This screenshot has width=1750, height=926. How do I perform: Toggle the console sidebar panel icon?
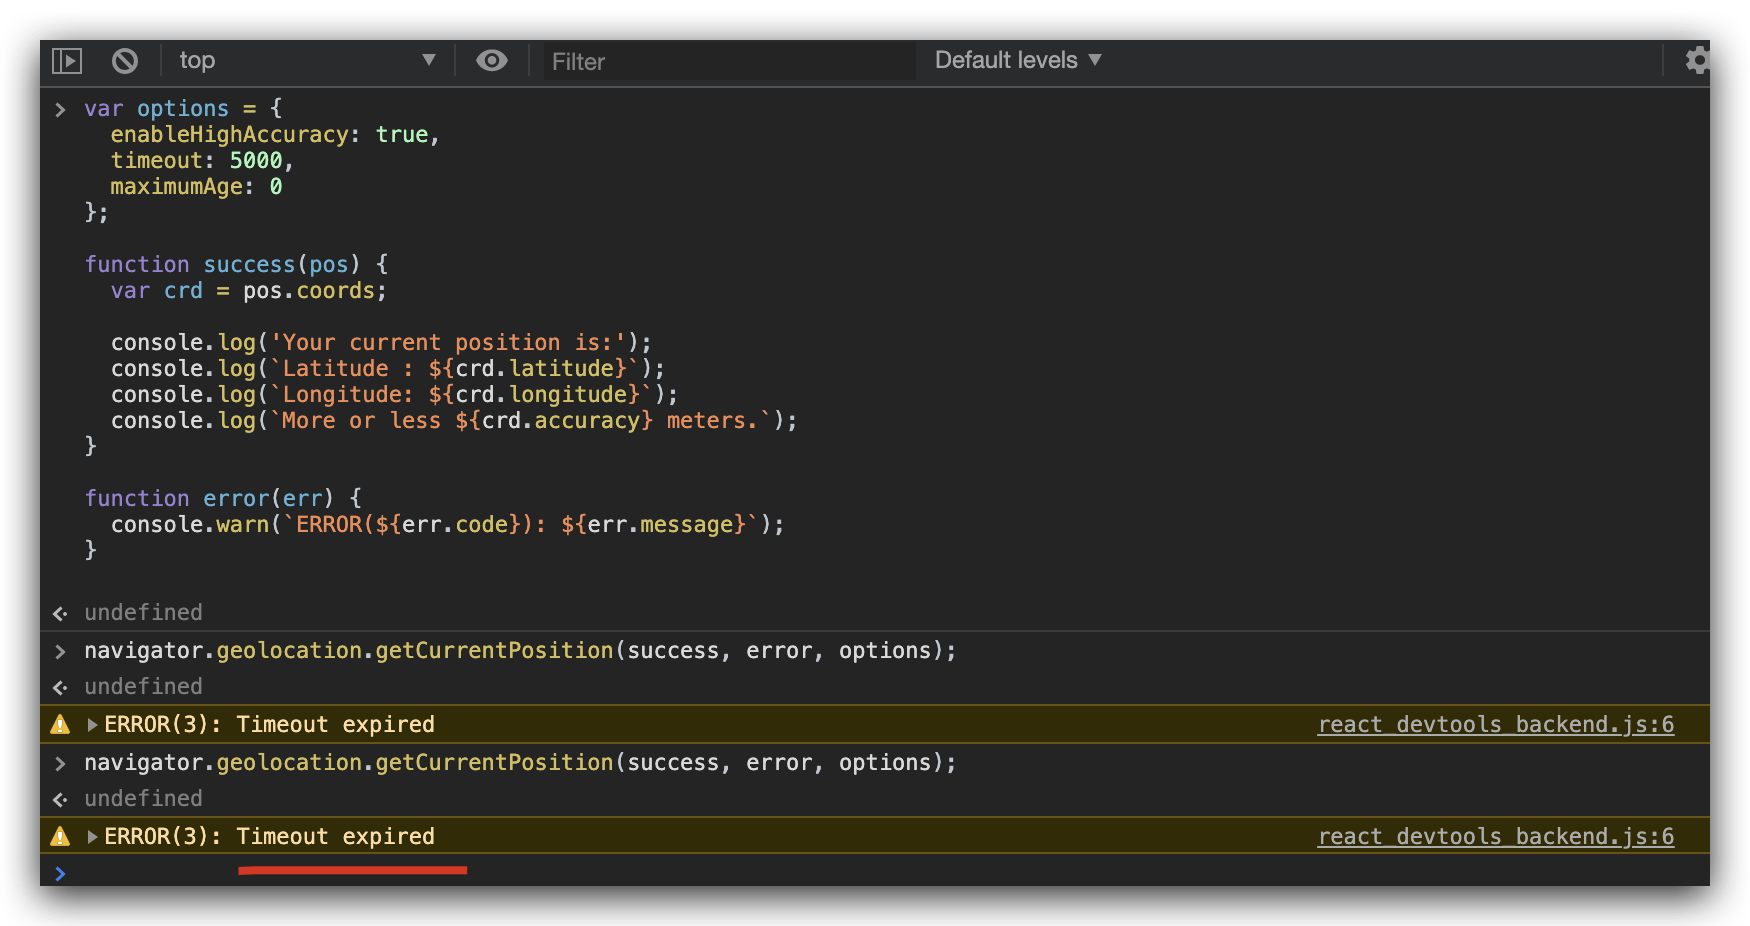[x=67, y=61]
